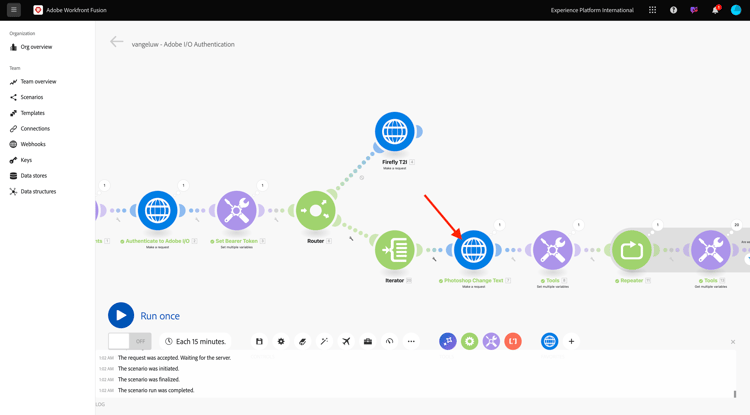This screenshot has width=750, height=415.
Task: Open the user profile avatar
Action: pyautogui.click(x=736, y=10)
